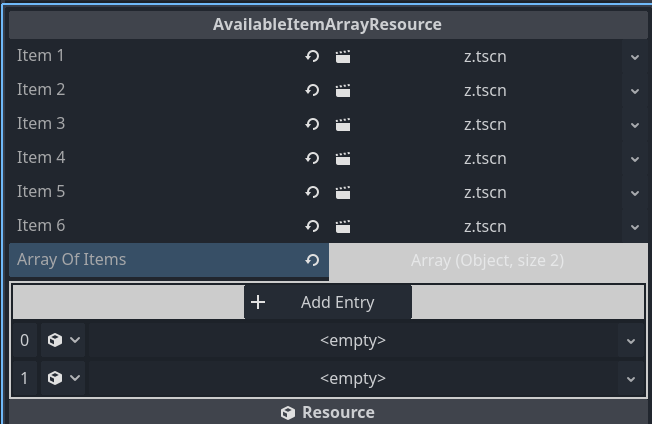
Task: Click the scene clapperboard icon for Item 2
Action: (x=343, y=91)
